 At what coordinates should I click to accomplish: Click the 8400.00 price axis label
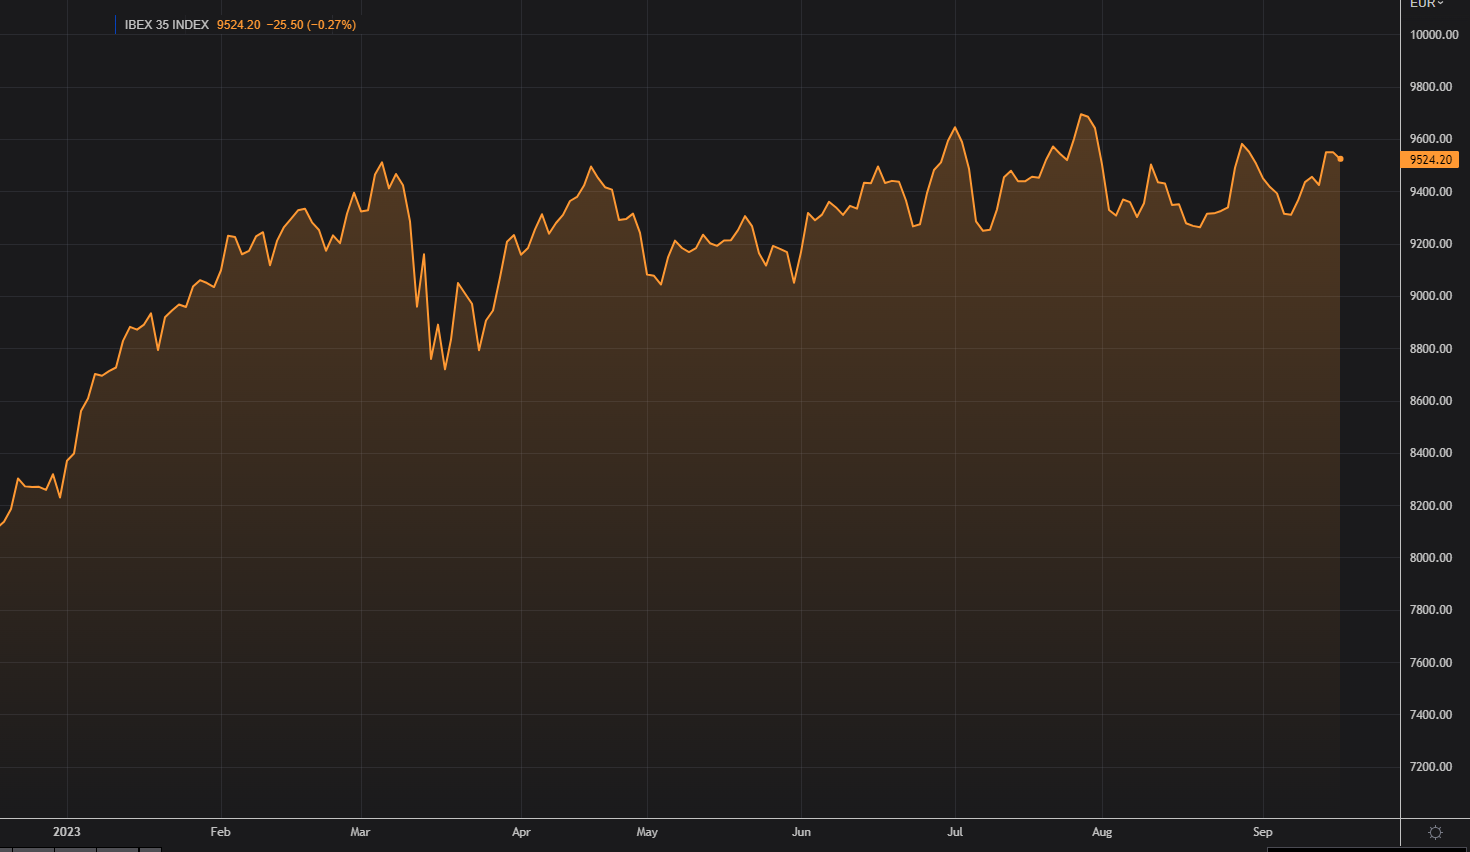pyautogui.click(x=1431, y=453)
